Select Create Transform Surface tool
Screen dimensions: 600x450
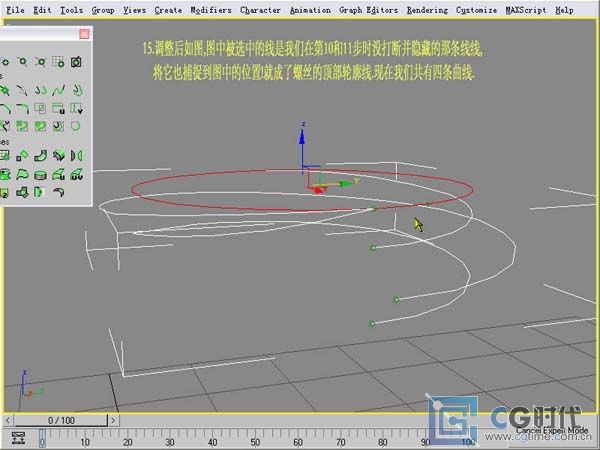[22, 156]
